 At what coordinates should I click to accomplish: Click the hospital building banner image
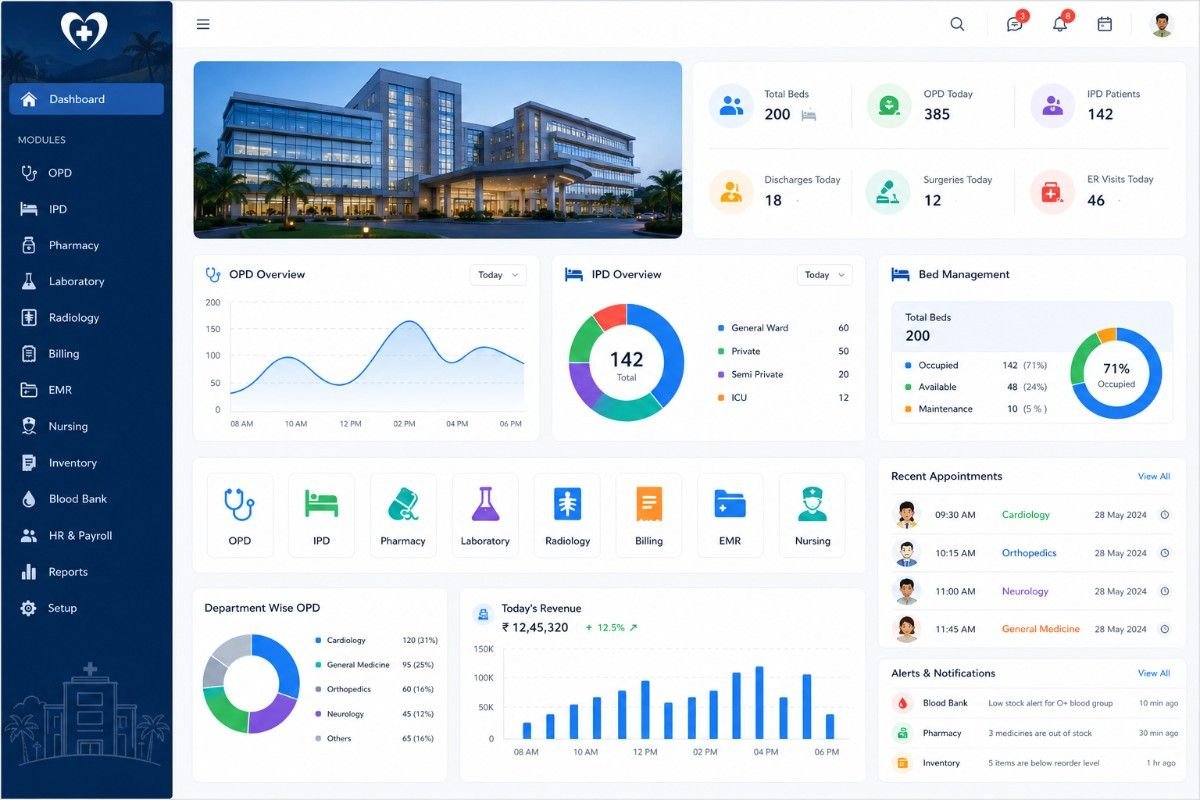[x=438, y=150]
